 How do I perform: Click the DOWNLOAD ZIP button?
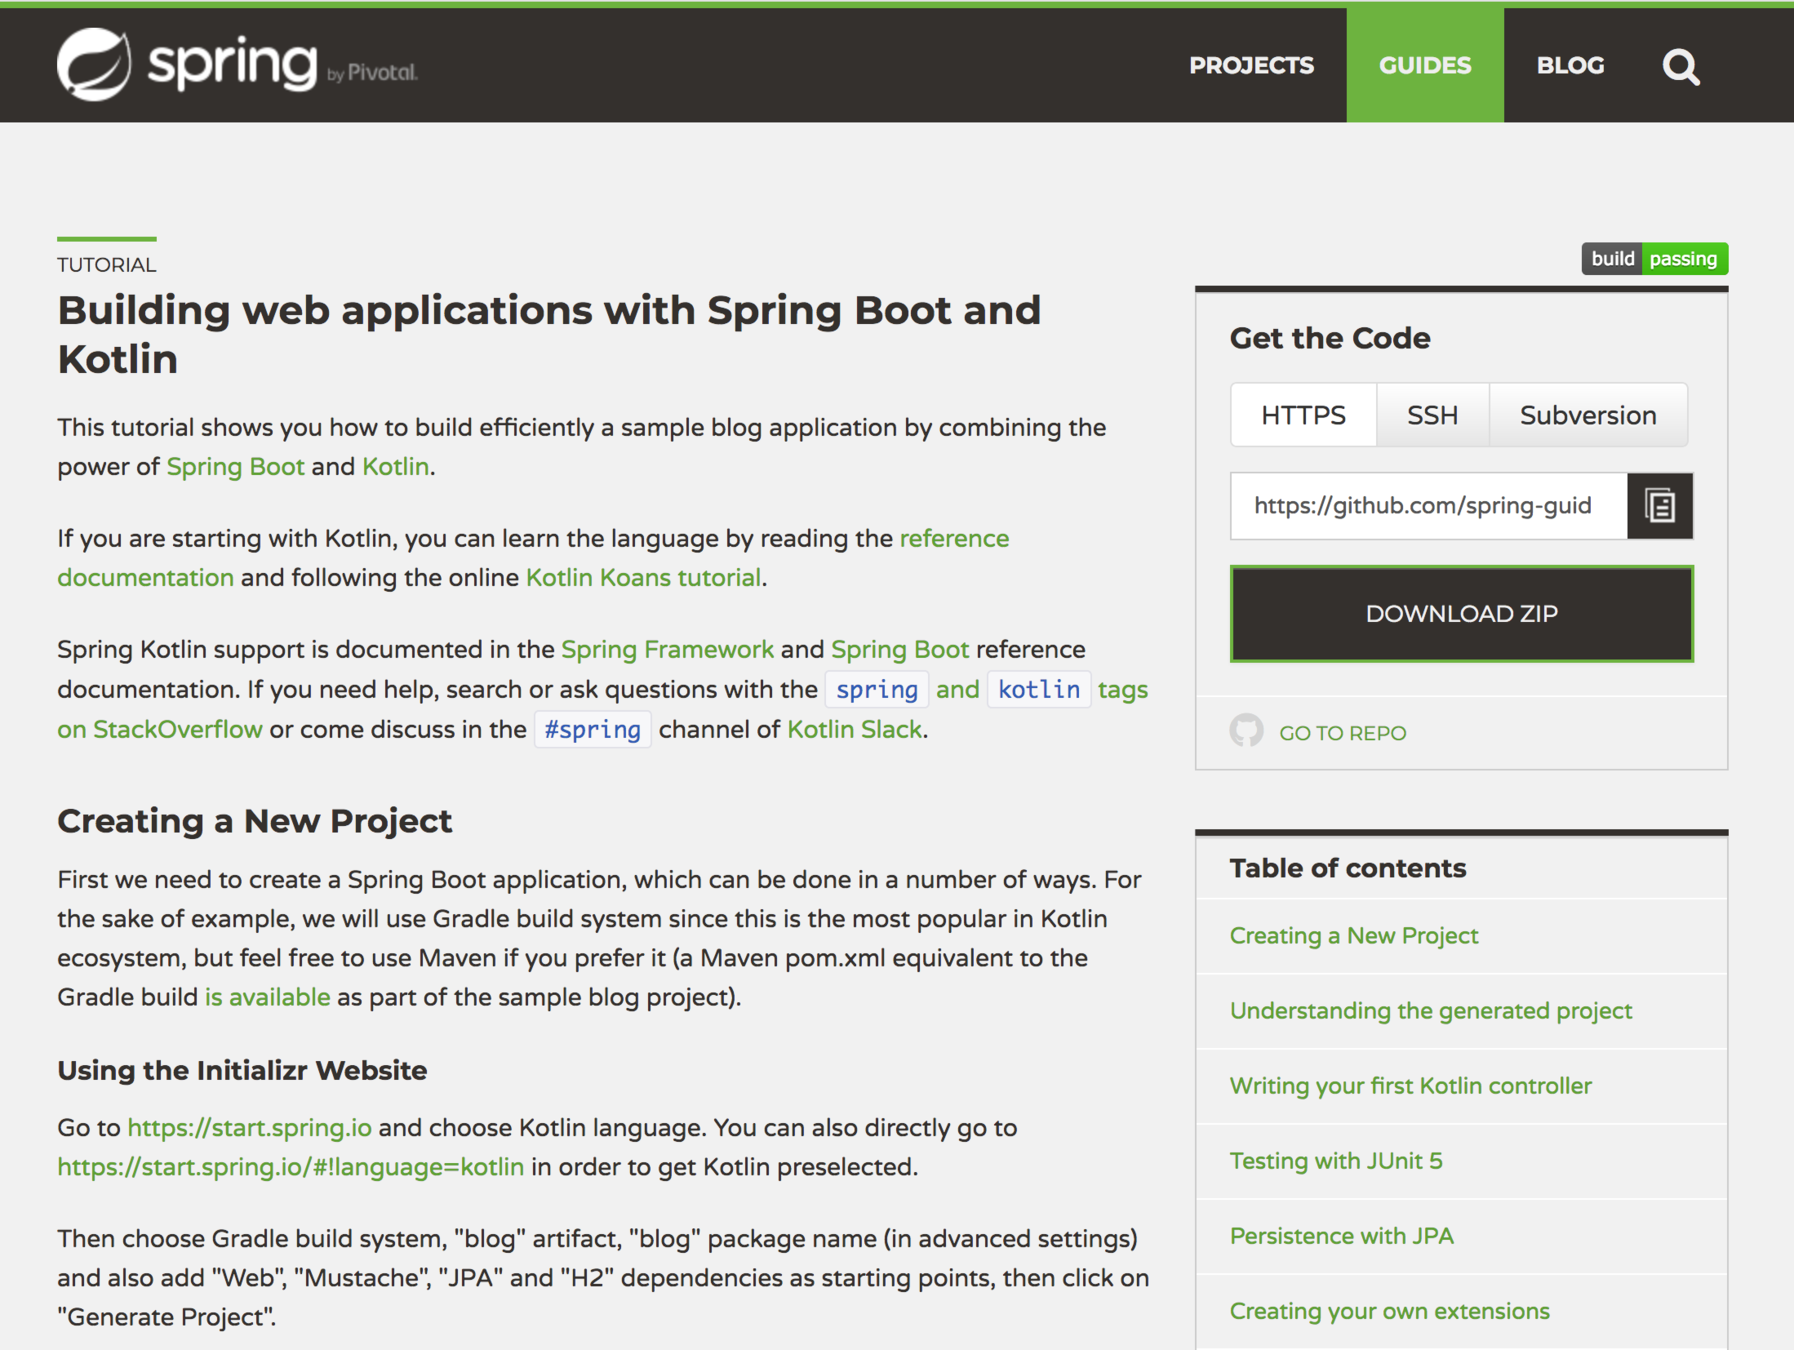click(1461, 614)
